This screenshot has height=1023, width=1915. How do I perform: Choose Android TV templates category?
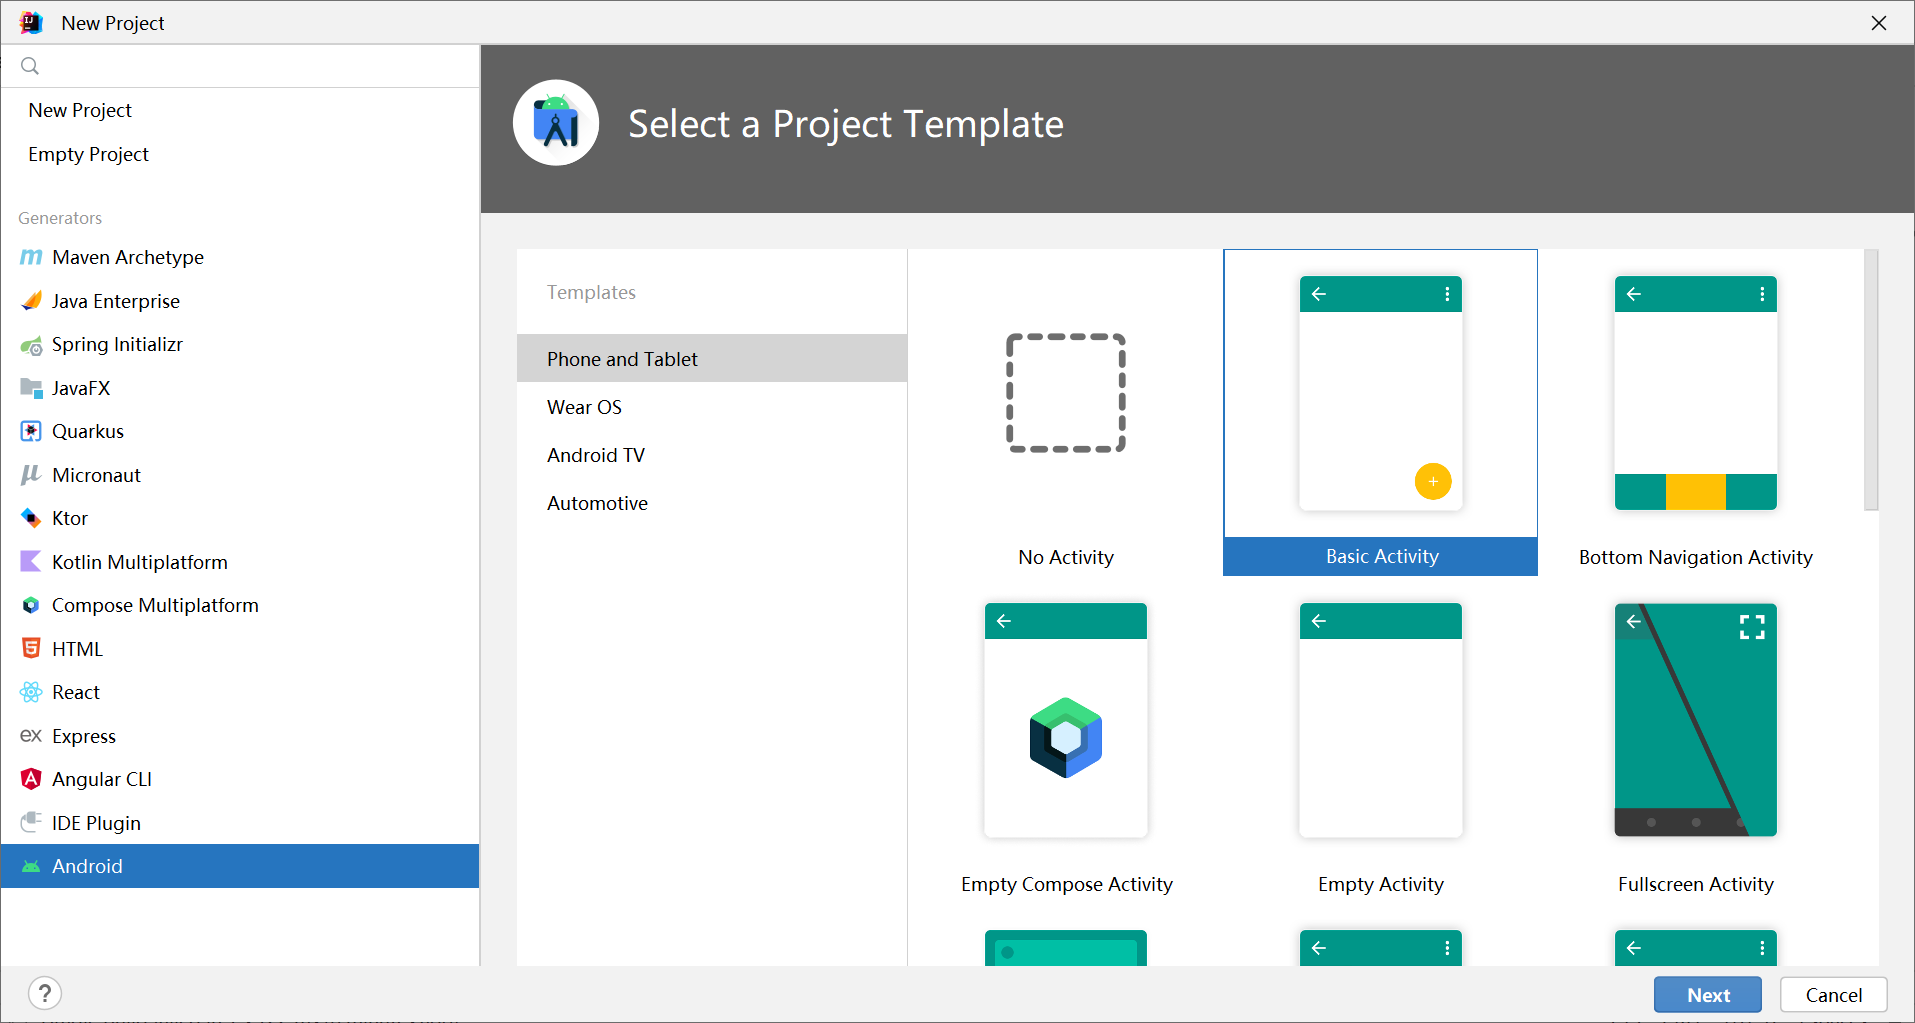[x=712, y=455]
